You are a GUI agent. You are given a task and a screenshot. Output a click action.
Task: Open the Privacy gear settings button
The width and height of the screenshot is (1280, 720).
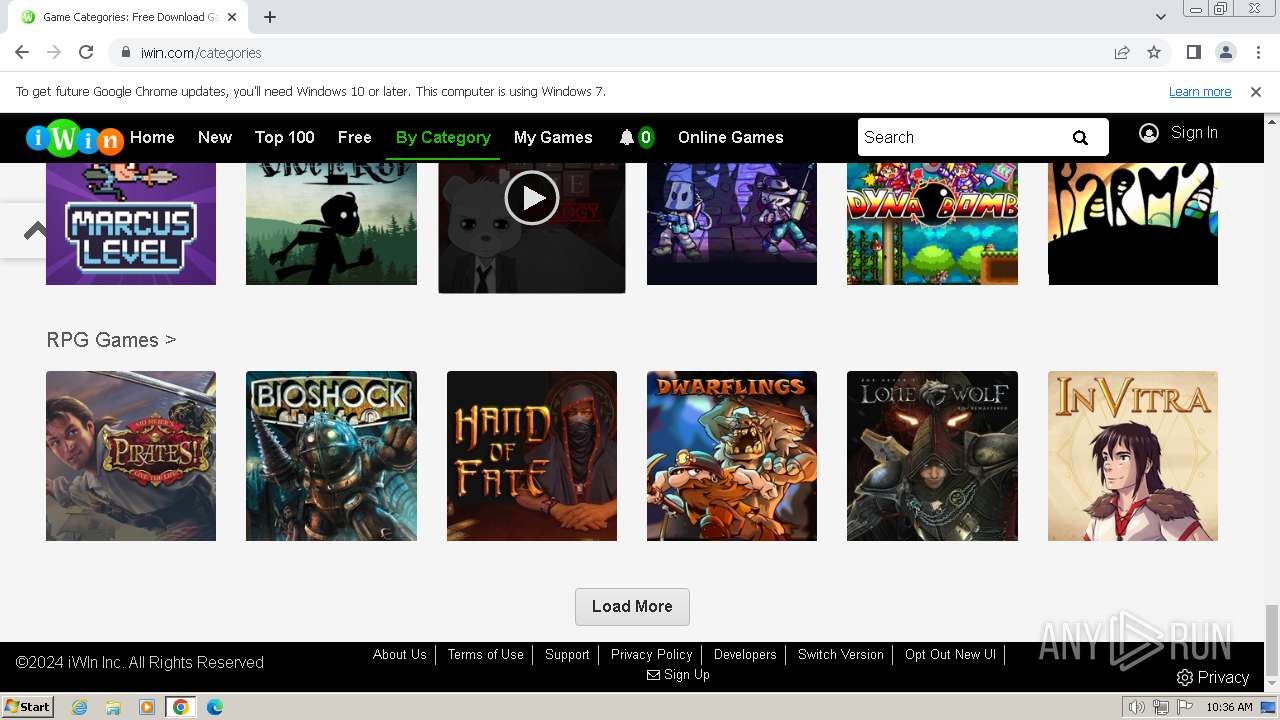pos(1213,677)
